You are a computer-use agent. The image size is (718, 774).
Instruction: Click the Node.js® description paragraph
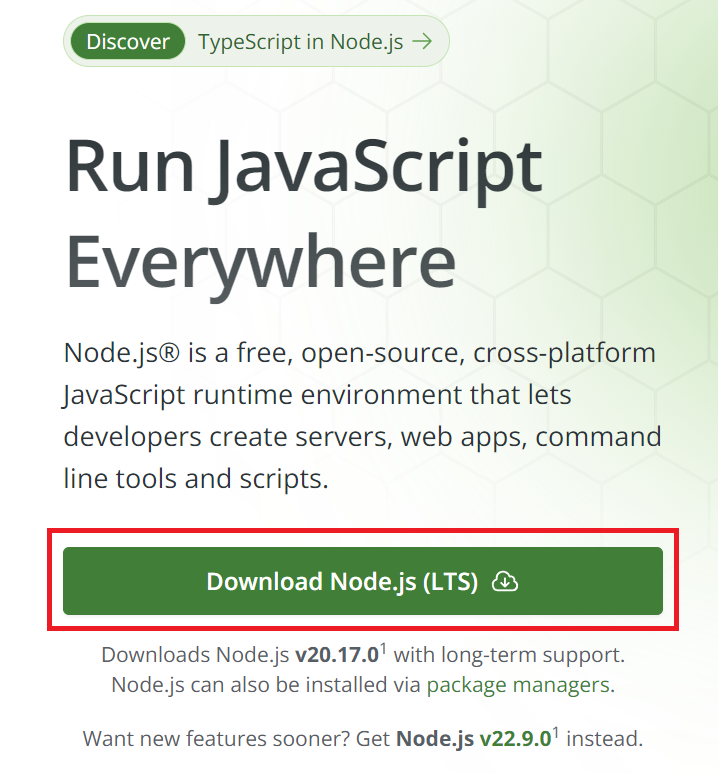point(363,416)
